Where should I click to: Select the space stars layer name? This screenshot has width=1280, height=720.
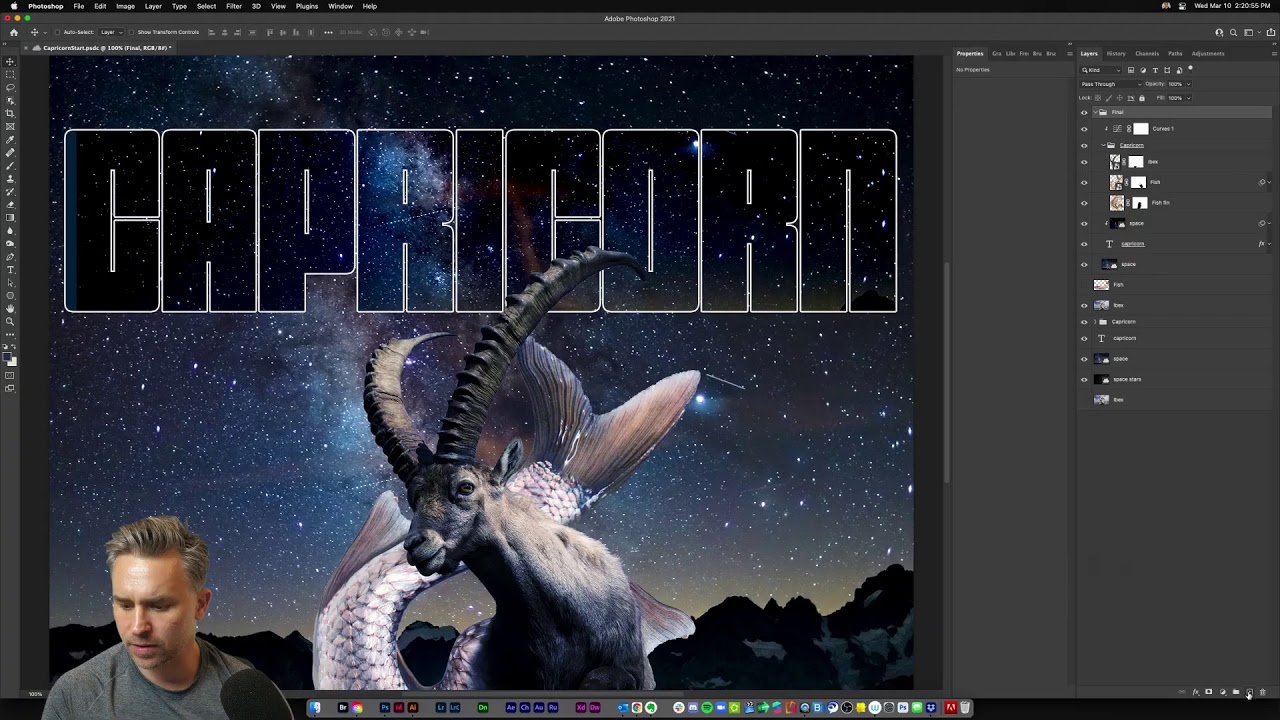pos(1127,379)
